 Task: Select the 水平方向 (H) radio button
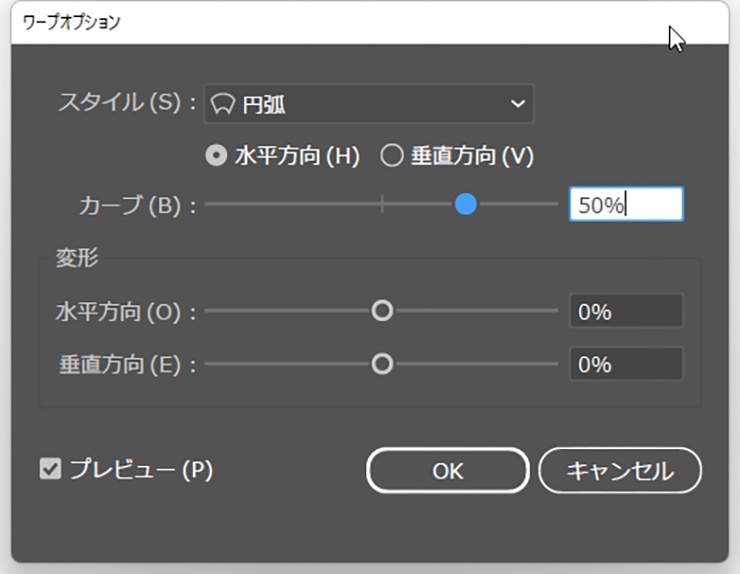click(215, 156)
